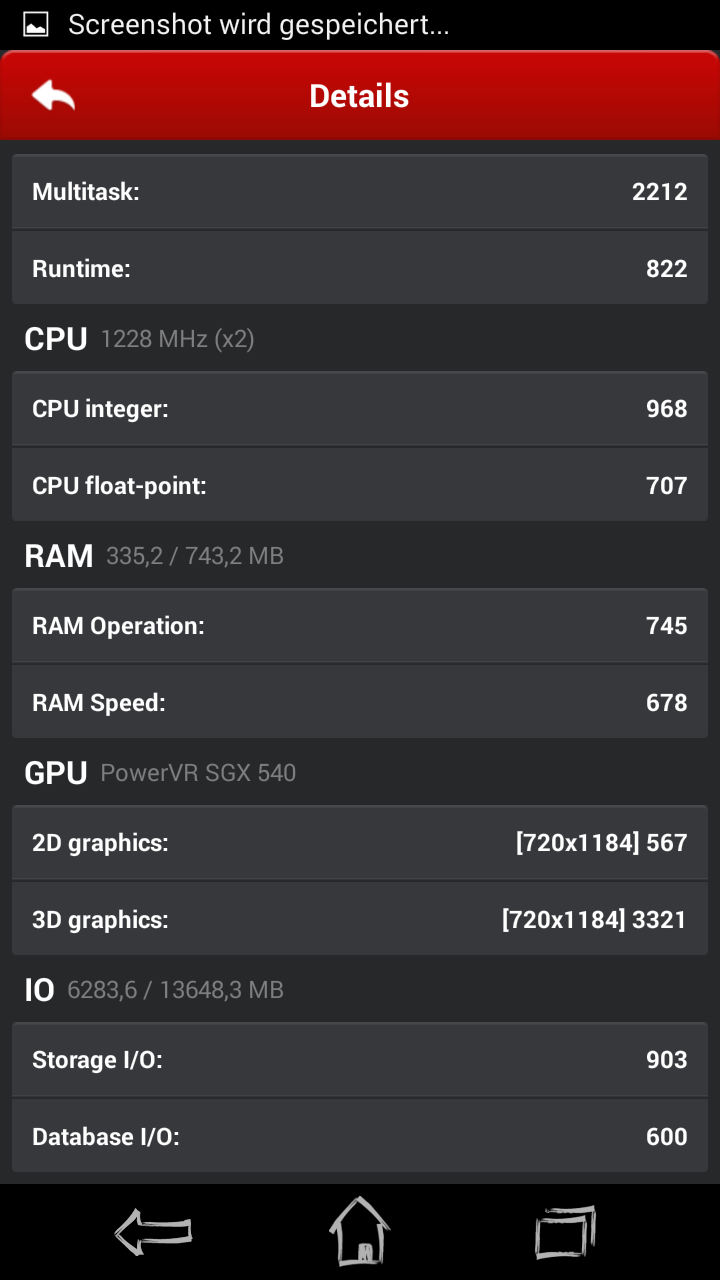
Task: Select the 2D graphics result row
Action: point(360,843)
